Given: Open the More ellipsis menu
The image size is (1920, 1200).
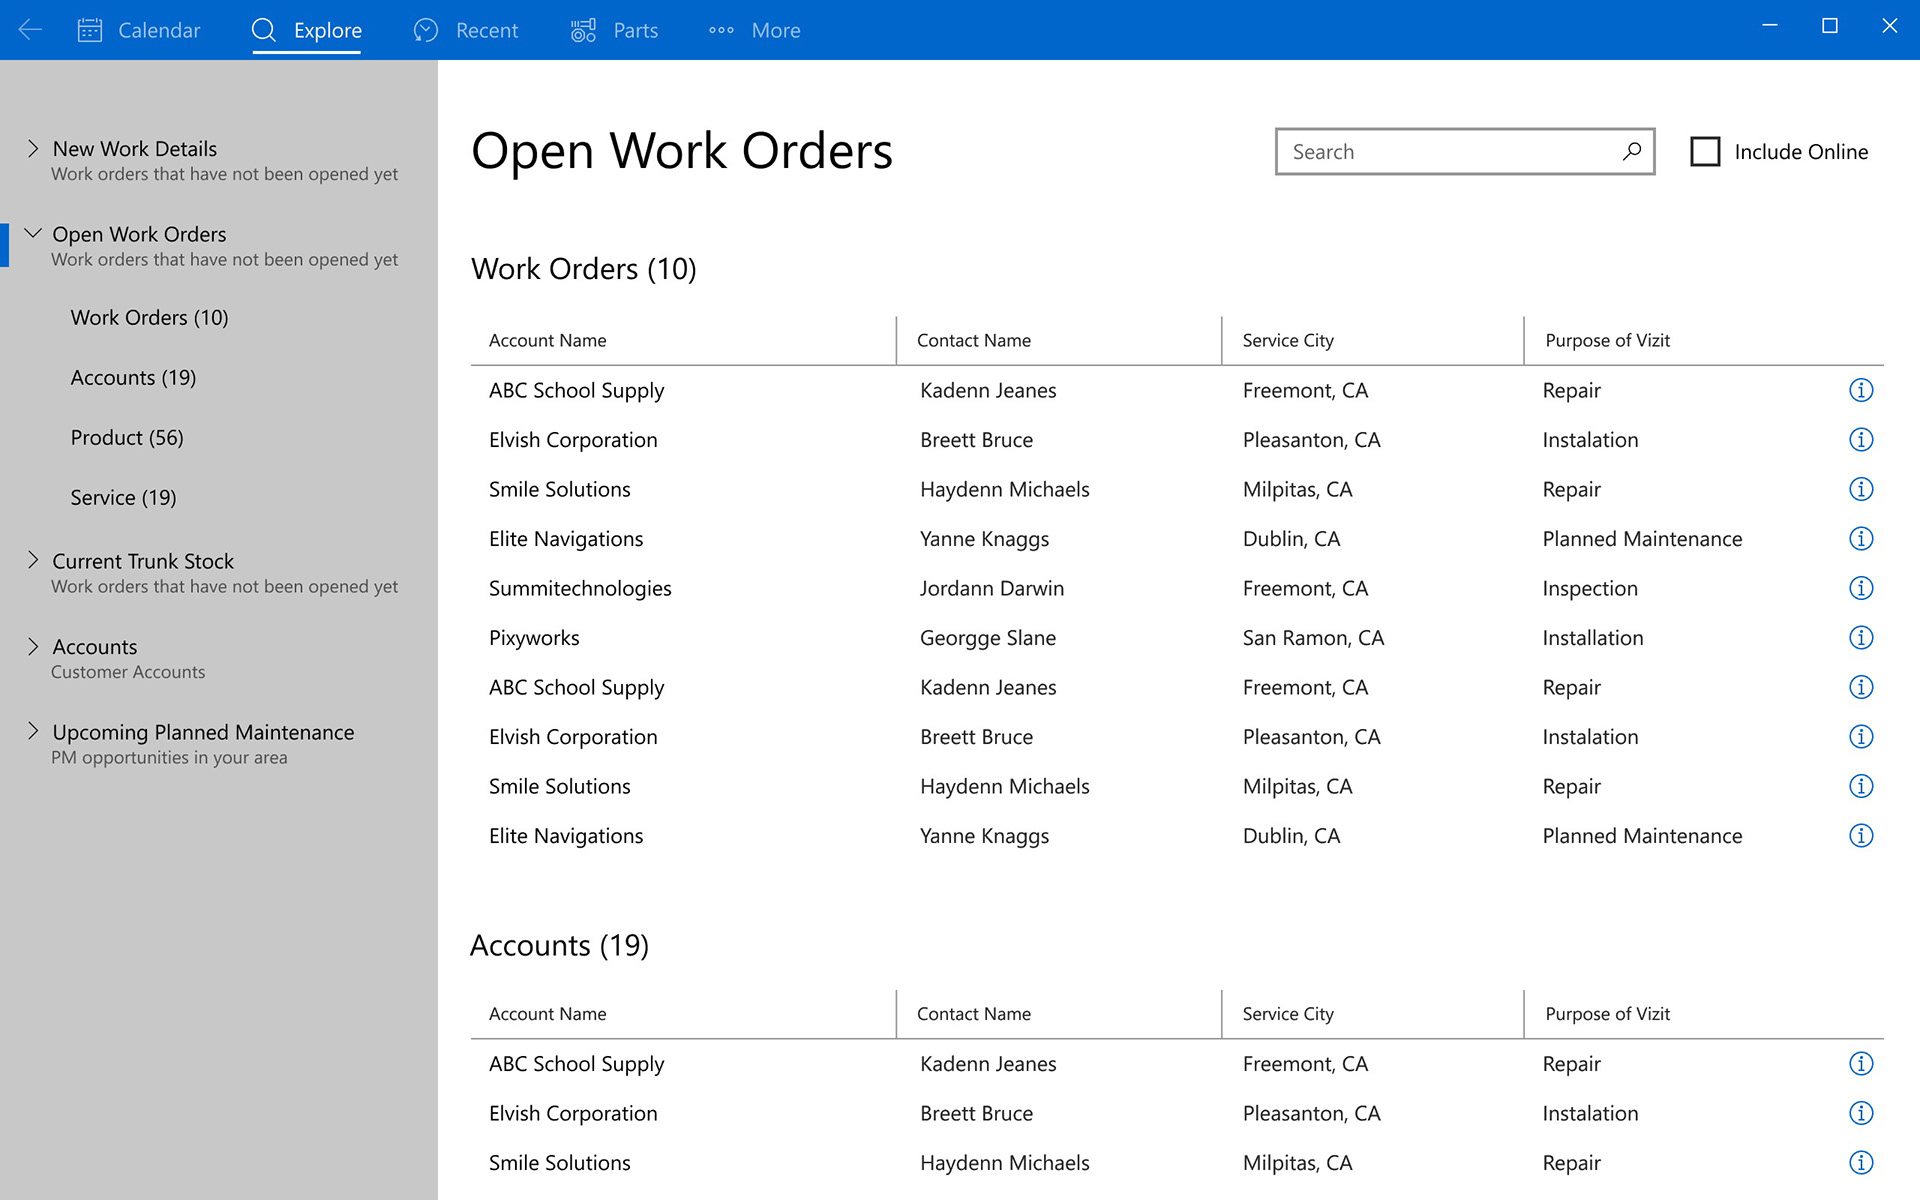Looking at the screenshot, I should click(x=721, y=30).
